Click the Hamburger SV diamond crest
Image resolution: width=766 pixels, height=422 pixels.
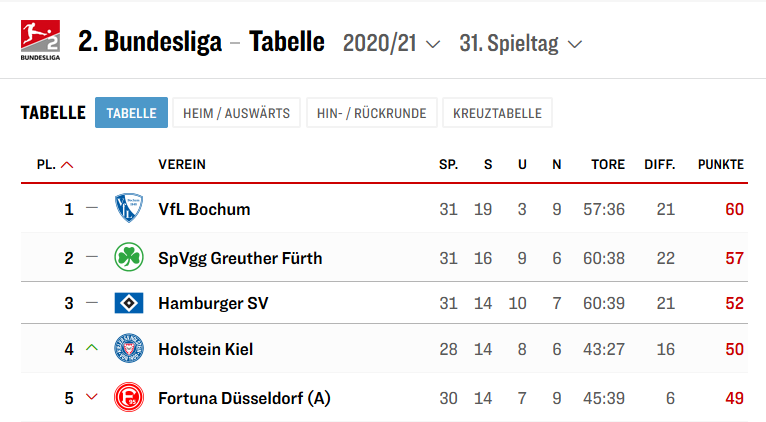[x=128, y=303]
